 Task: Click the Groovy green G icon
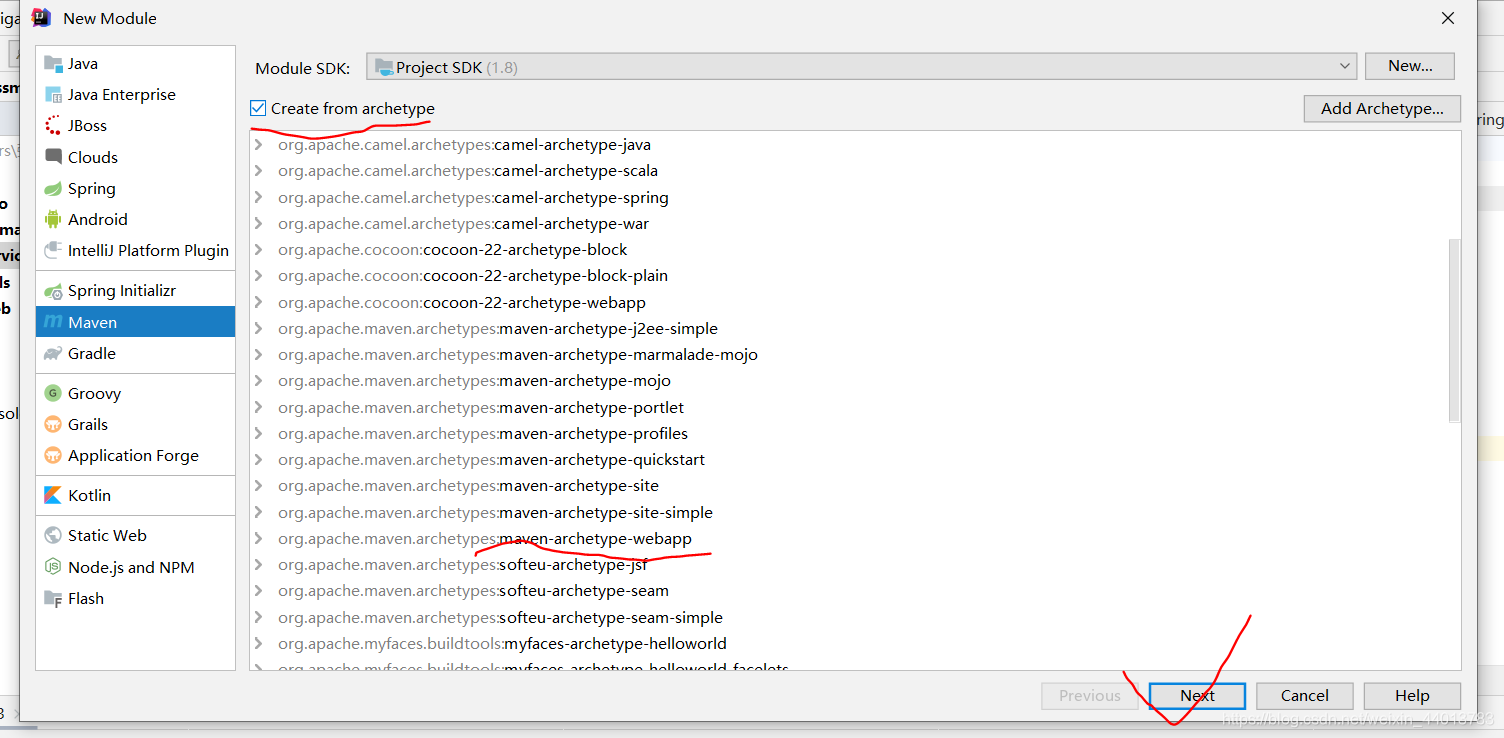point(53,393)
